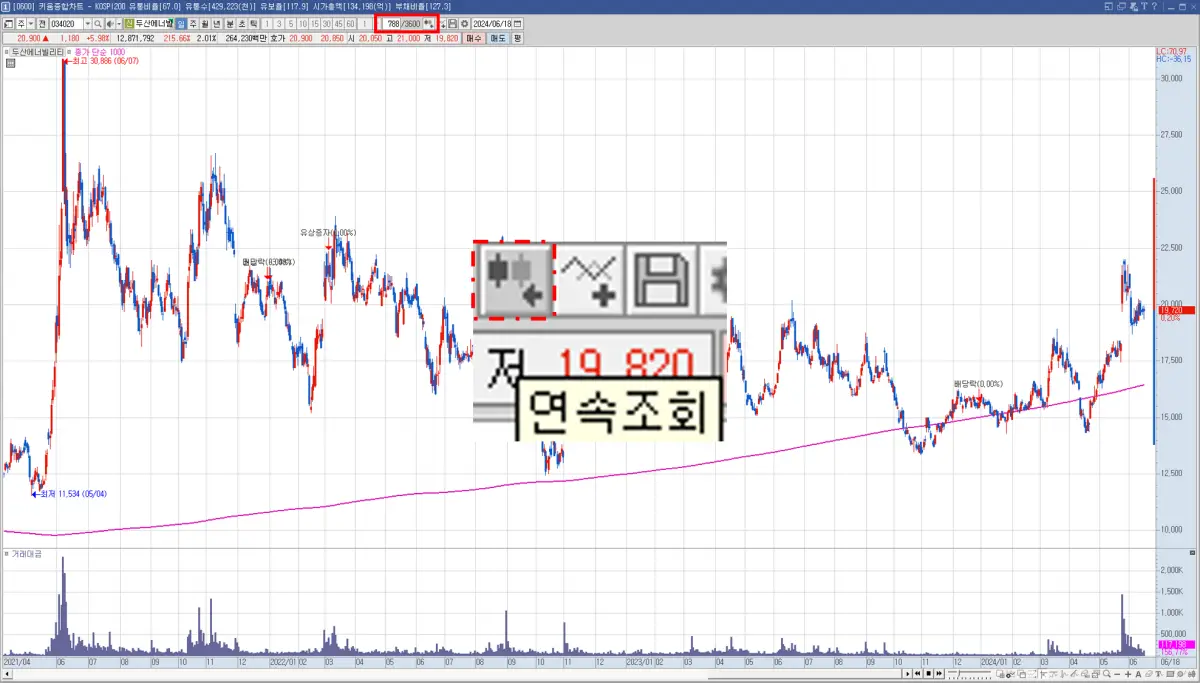Switch to the 년 yearly chart tab
The height and width of the screenshot is (683, 1200).
tap(216, 23)
